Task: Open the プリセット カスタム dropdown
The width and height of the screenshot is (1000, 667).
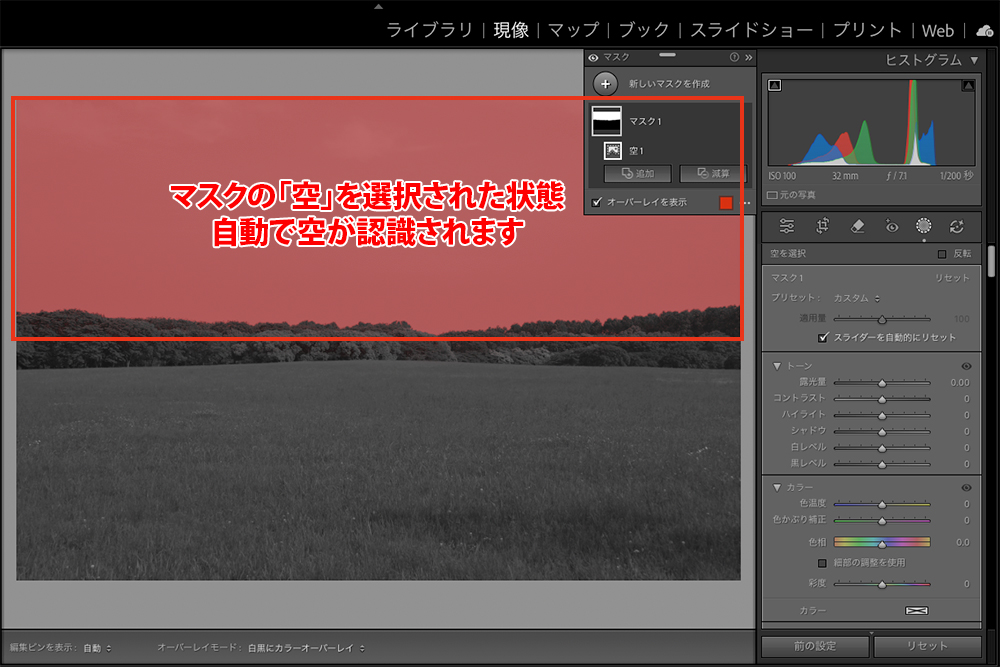Action: [x=857, y=298]
